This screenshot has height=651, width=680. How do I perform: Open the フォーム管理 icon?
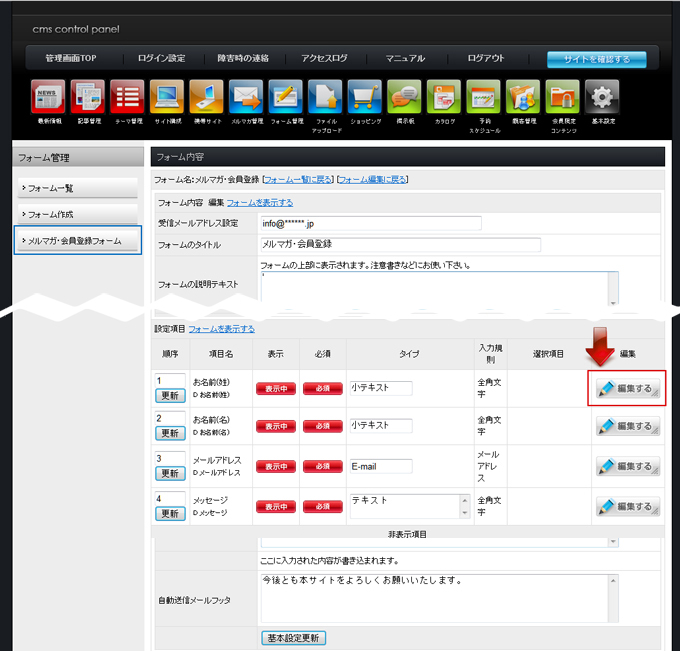[286, 98]
